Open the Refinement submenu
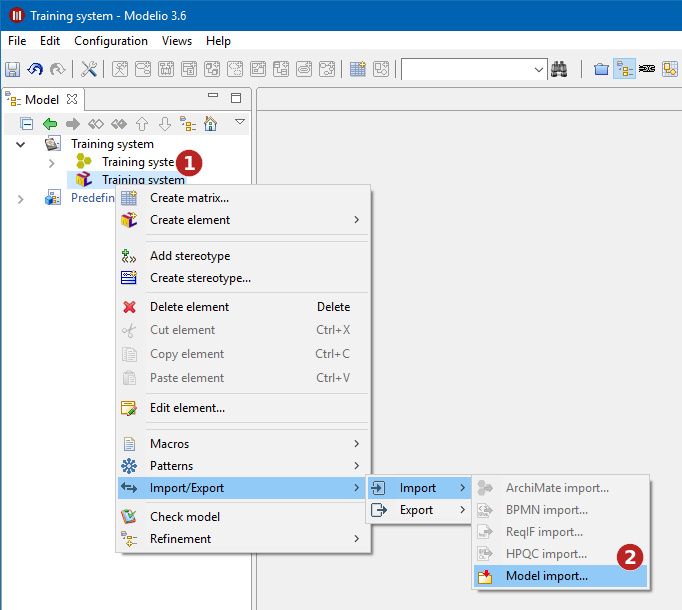This screenshot has width=682, height=610. pos(244,539)
